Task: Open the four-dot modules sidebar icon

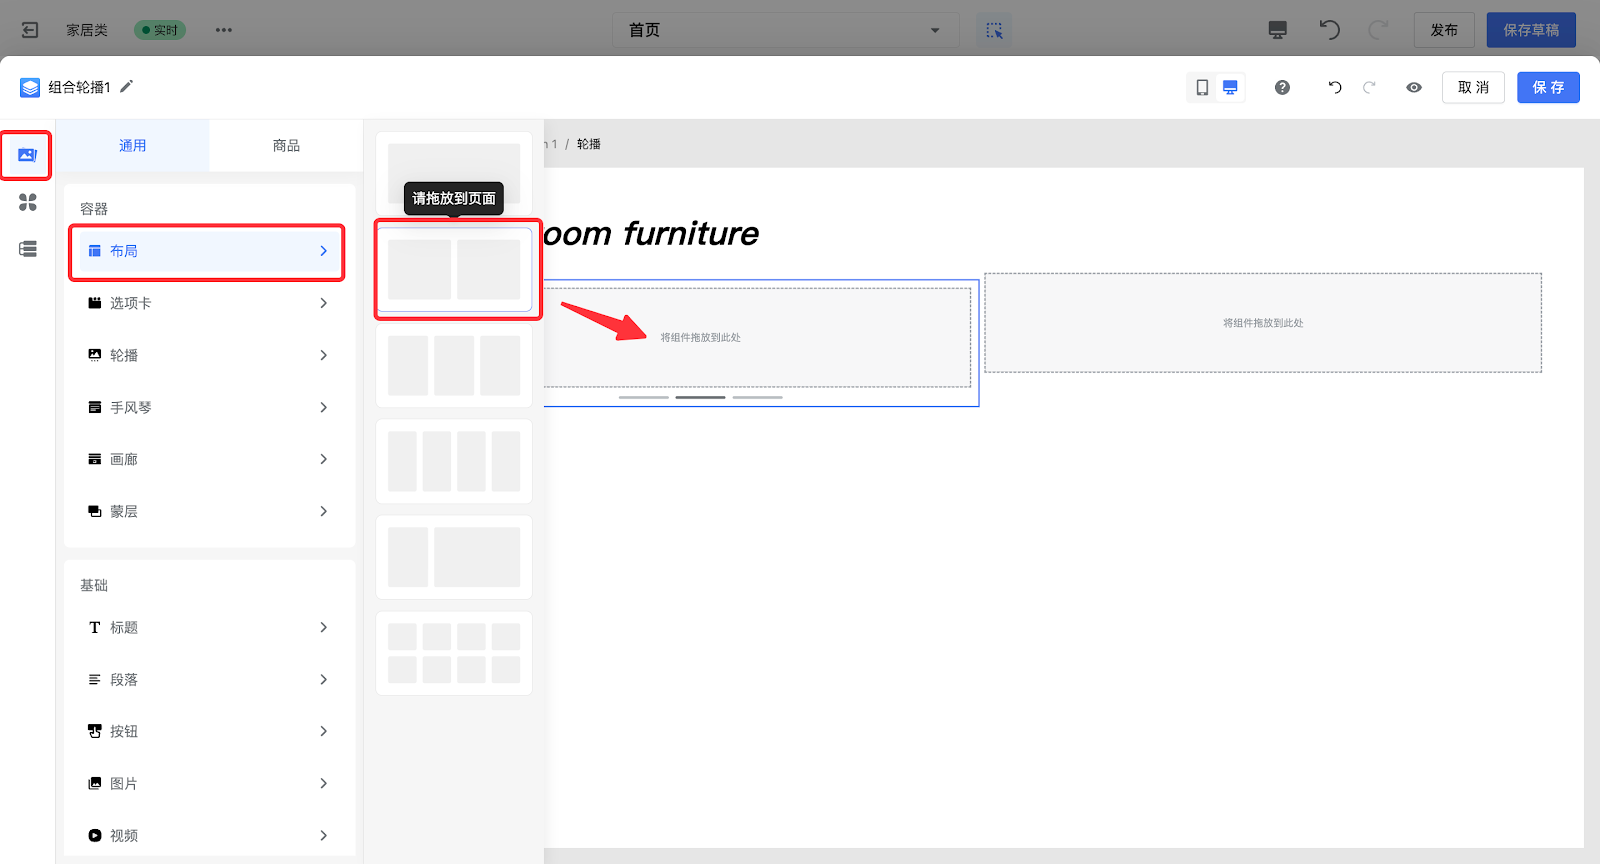Action: point(28,202)
